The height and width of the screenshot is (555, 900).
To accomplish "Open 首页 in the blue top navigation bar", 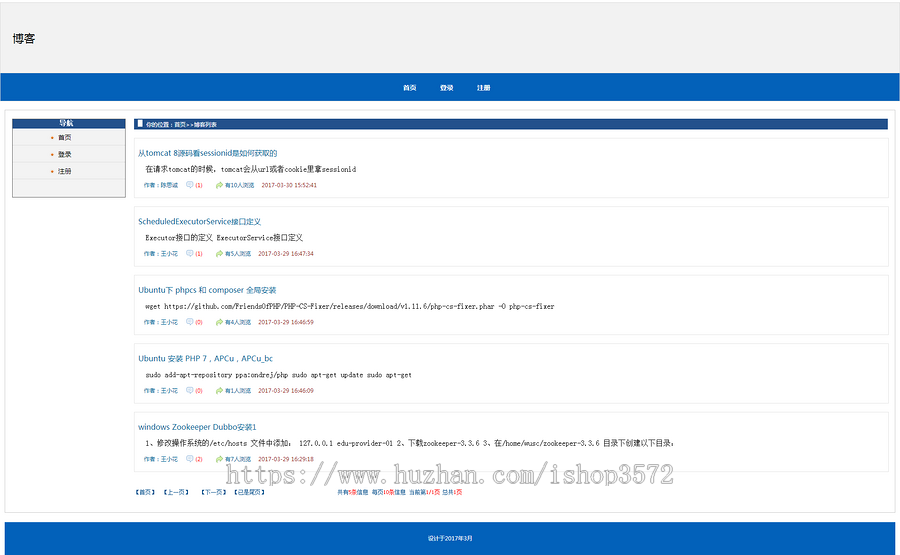I will (409, 88).
